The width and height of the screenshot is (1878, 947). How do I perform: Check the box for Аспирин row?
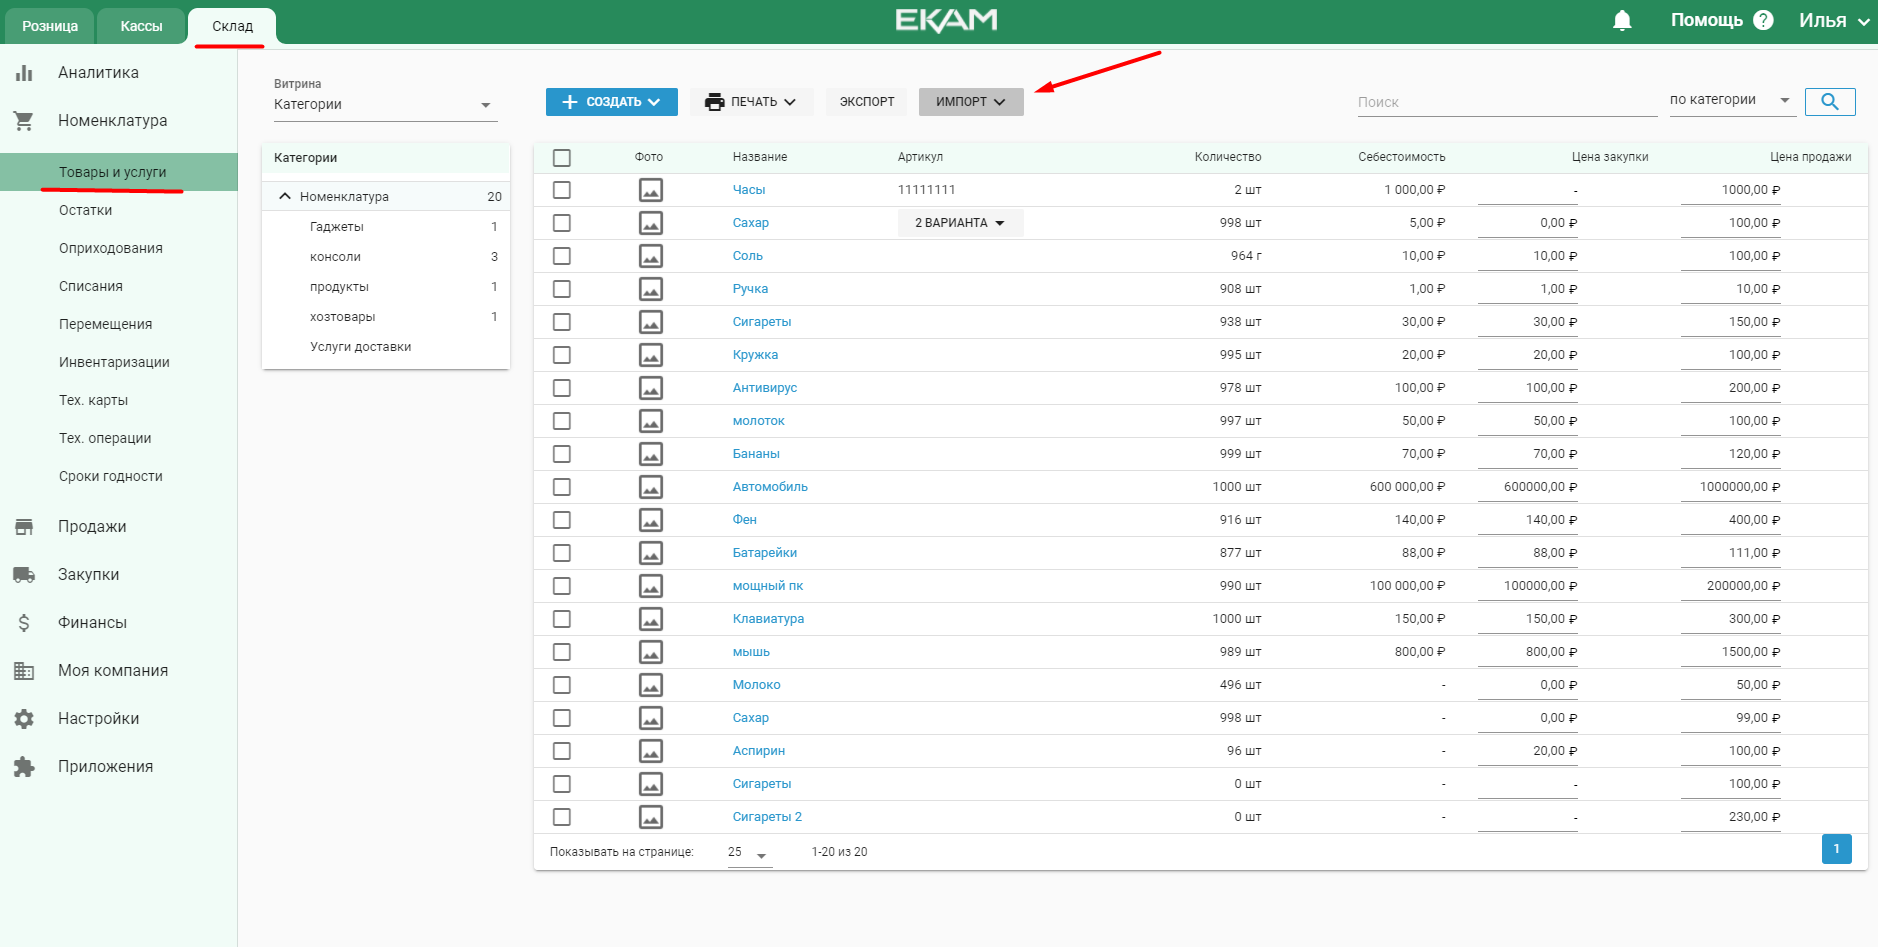point(562,751)
